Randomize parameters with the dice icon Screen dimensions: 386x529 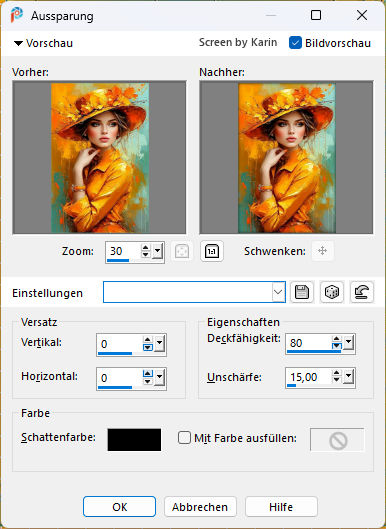click(x=332, y=292)
